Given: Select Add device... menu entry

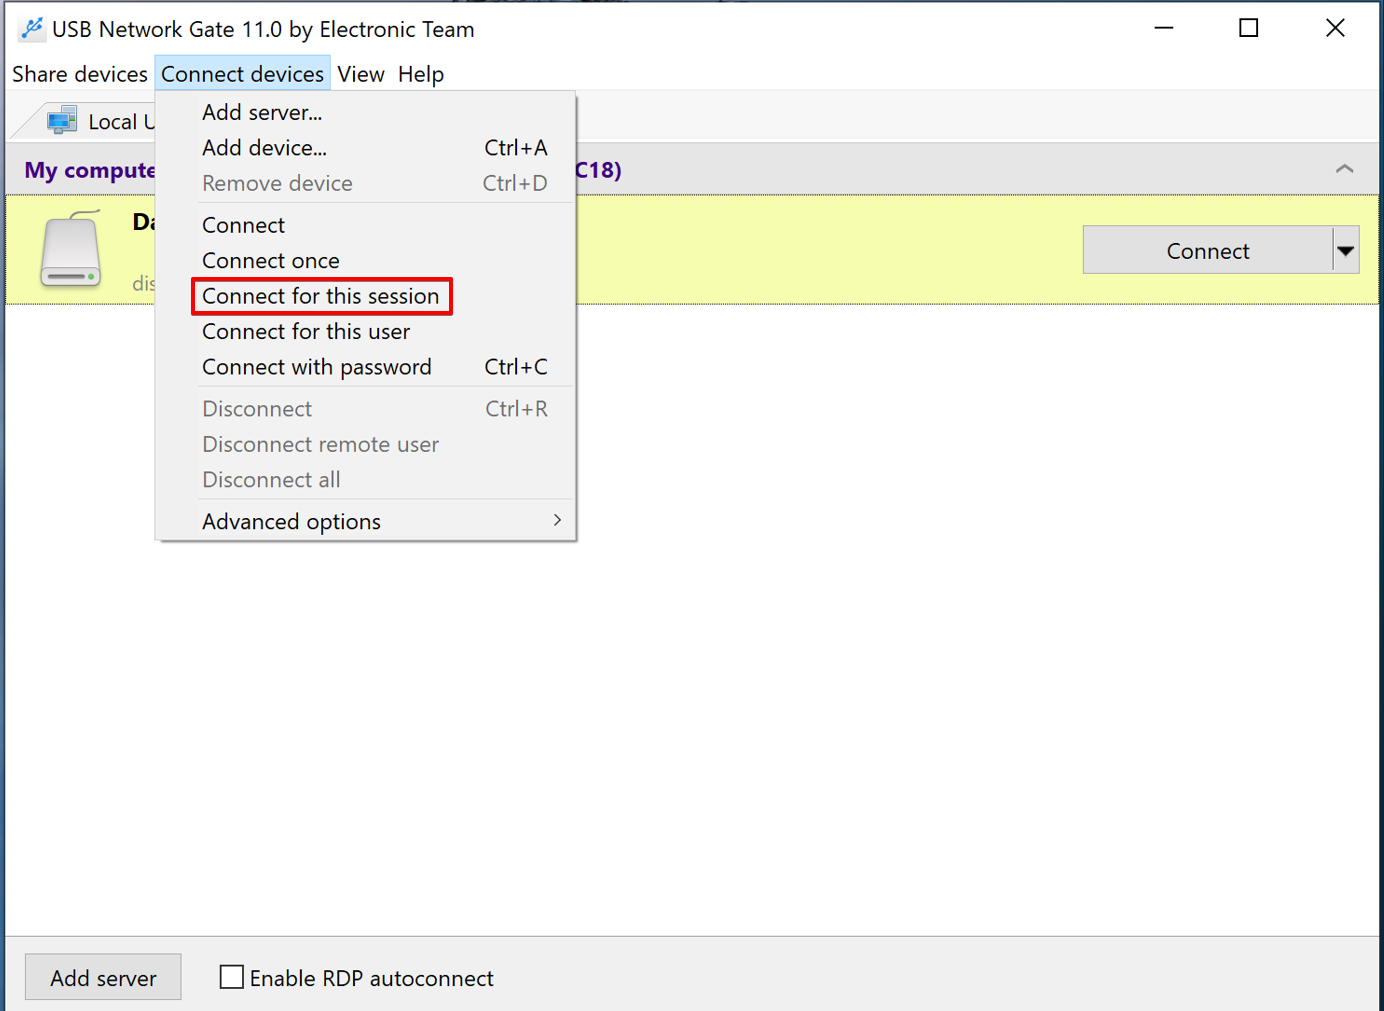Looking at the screenshot, I should pyautogui.click(x=264, y=148).
